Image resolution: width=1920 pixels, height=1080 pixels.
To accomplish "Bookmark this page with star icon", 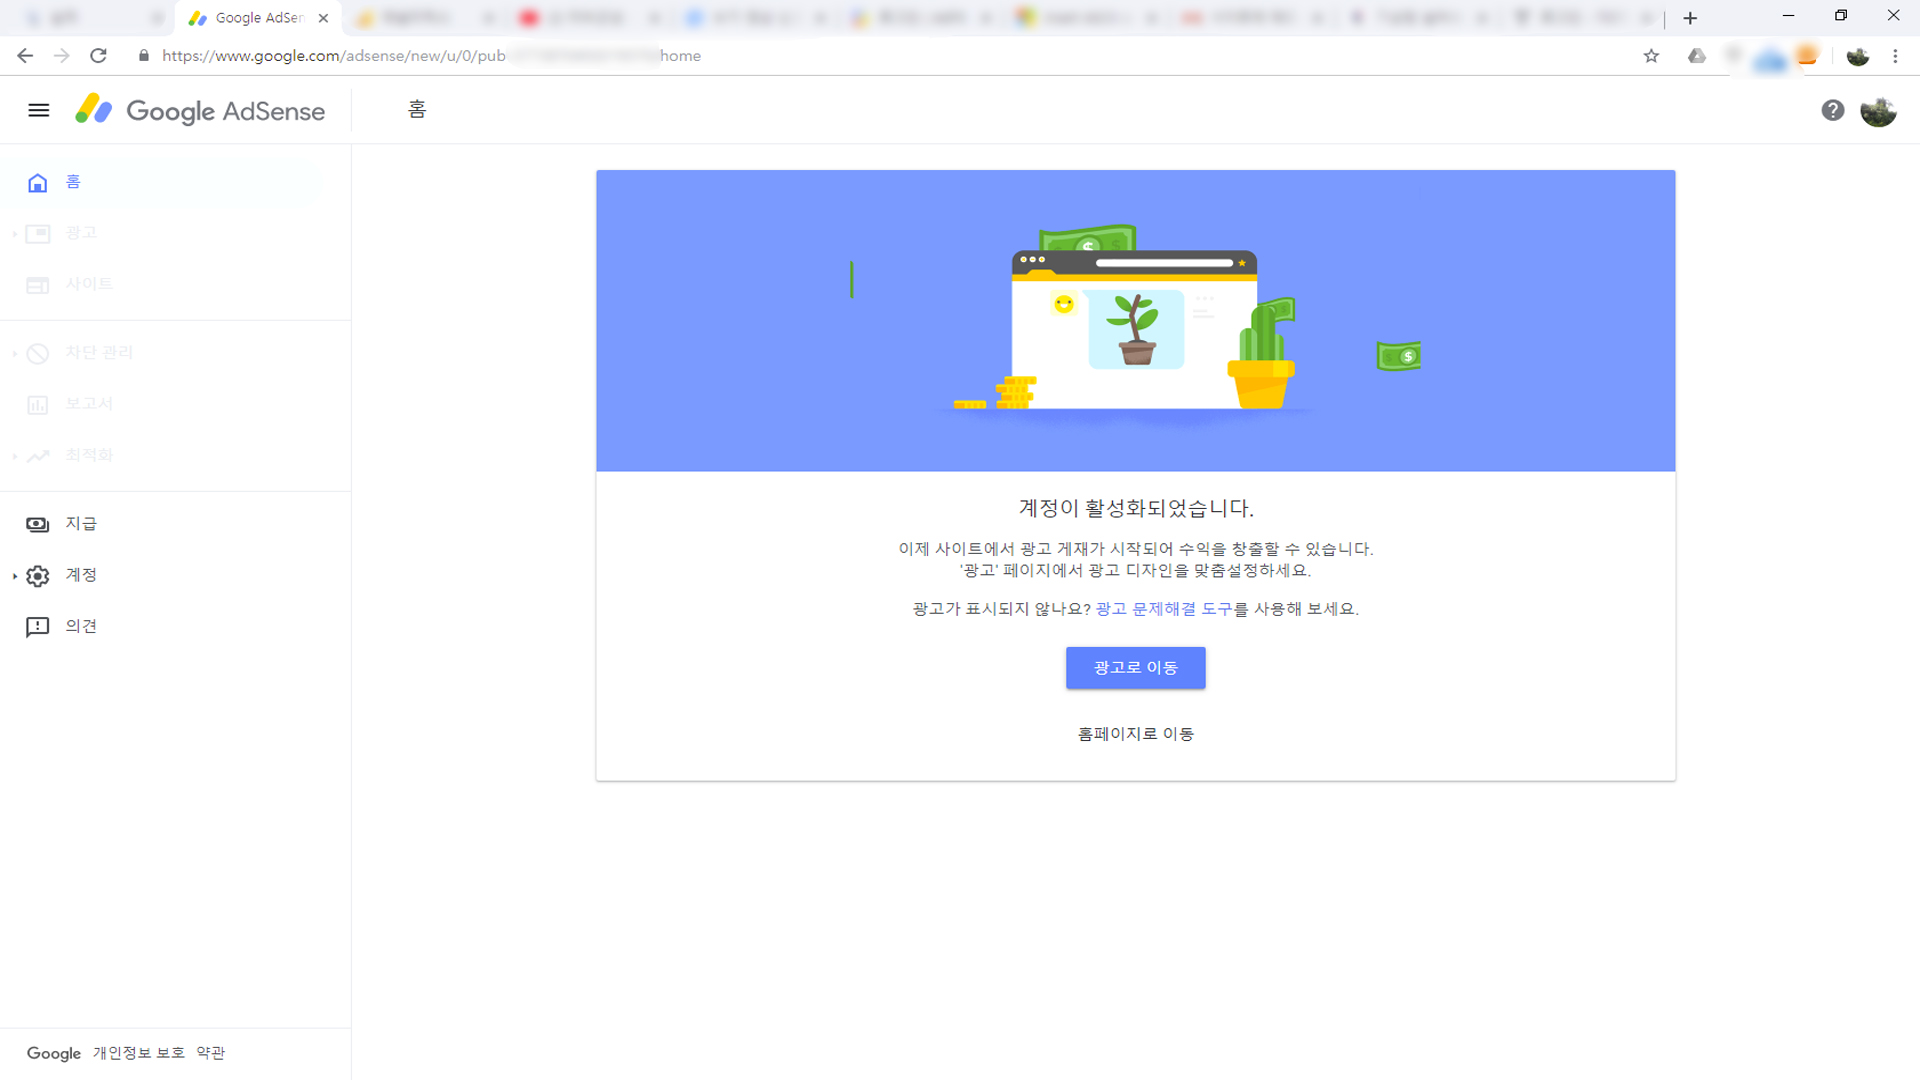I will (x=1651, y=56).
